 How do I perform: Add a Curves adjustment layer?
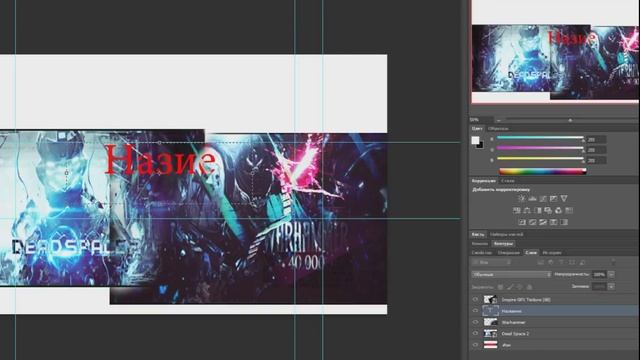pyautogui.click(x=543, y=198)
